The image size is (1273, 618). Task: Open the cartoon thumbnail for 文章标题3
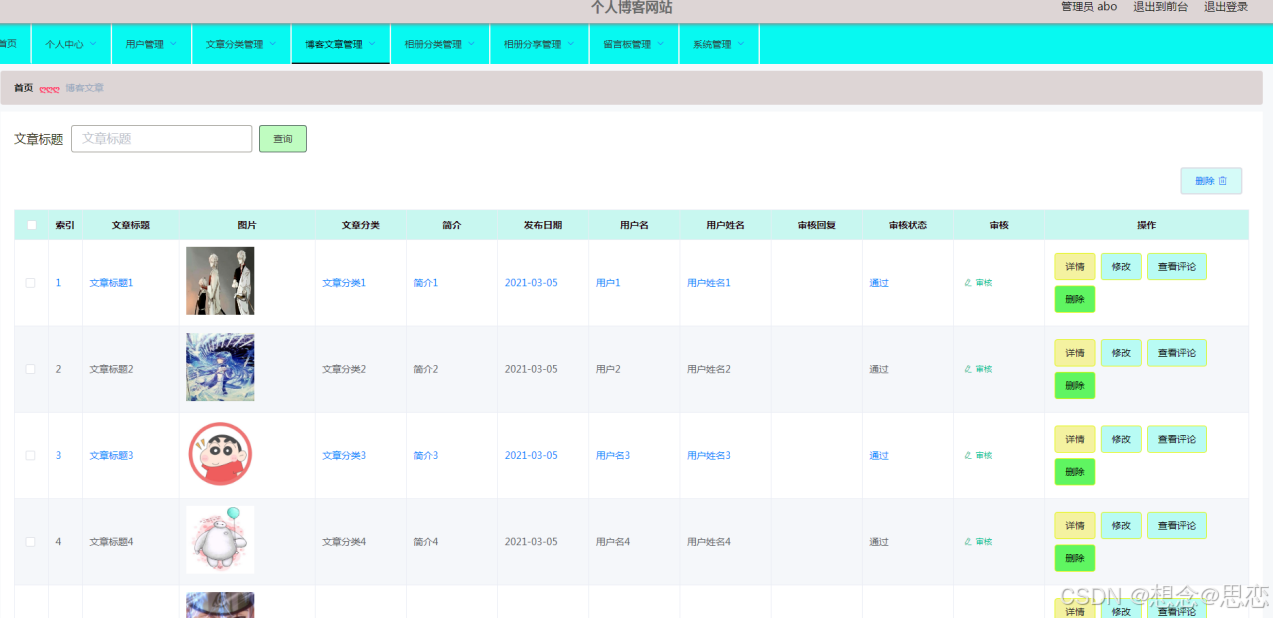tap(220, 454)
